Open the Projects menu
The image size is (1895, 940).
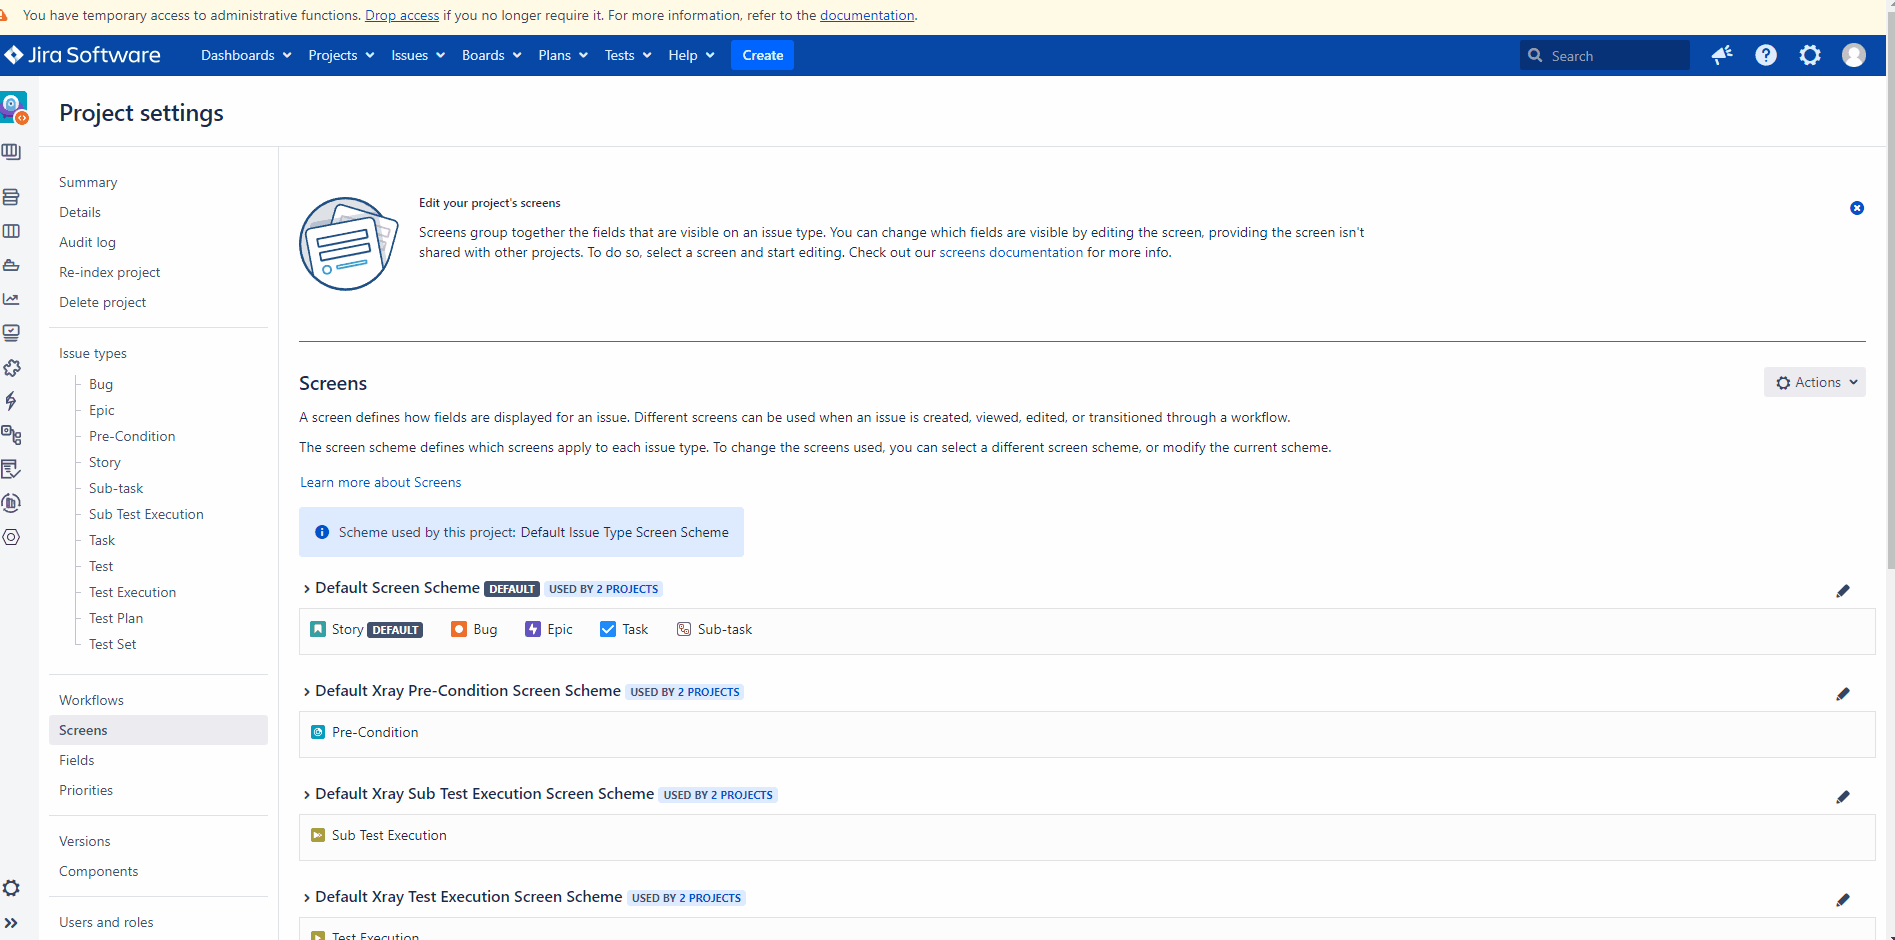click(x=341, y=55)
